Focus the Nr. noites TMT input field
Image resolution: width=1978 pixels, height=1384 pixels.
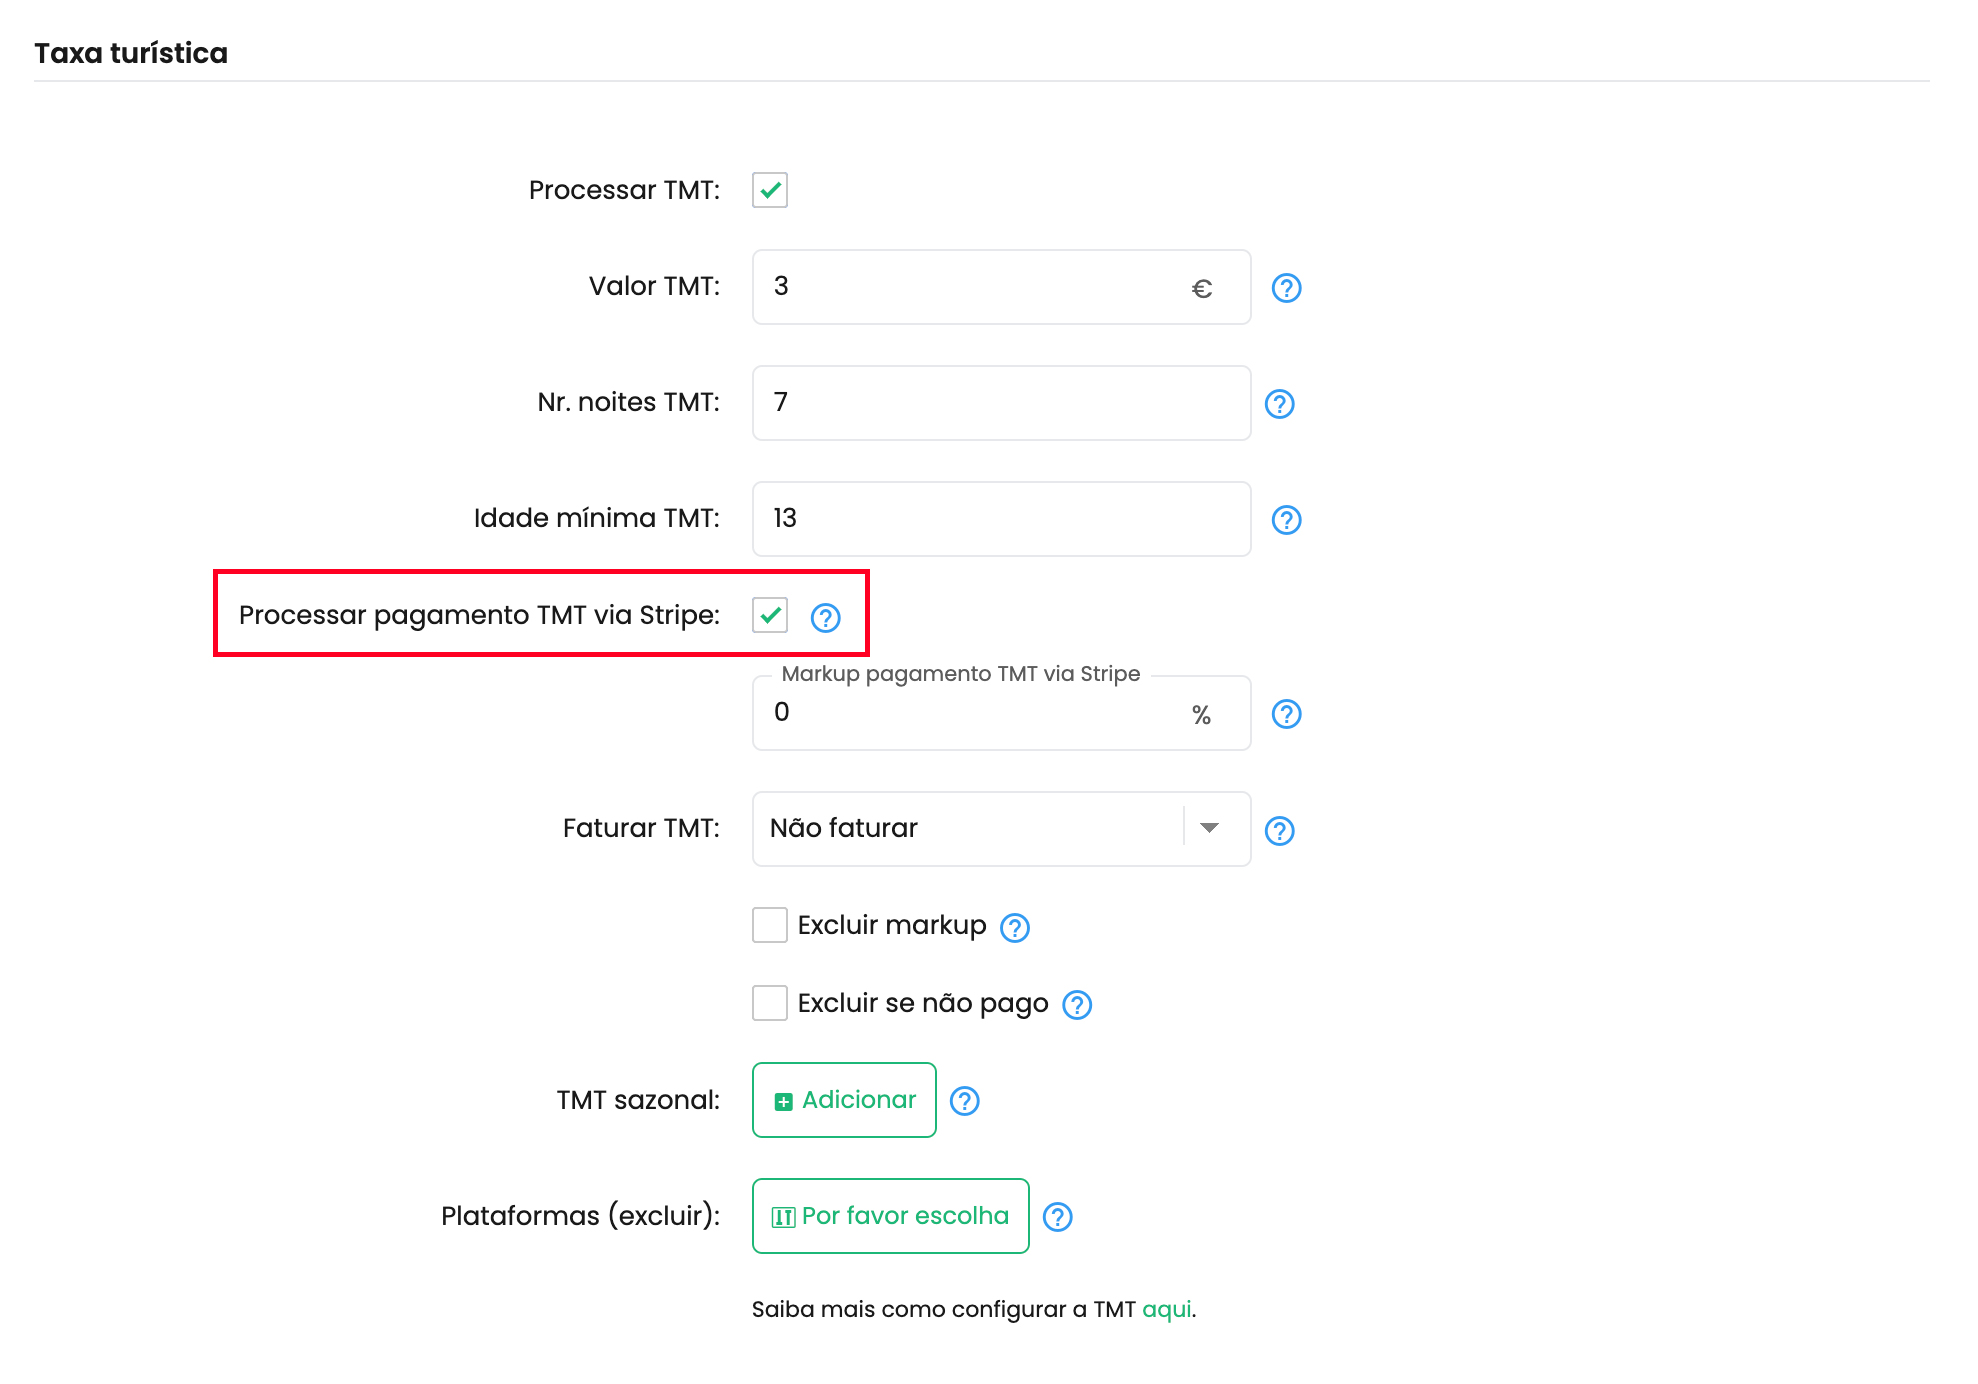1001,403
